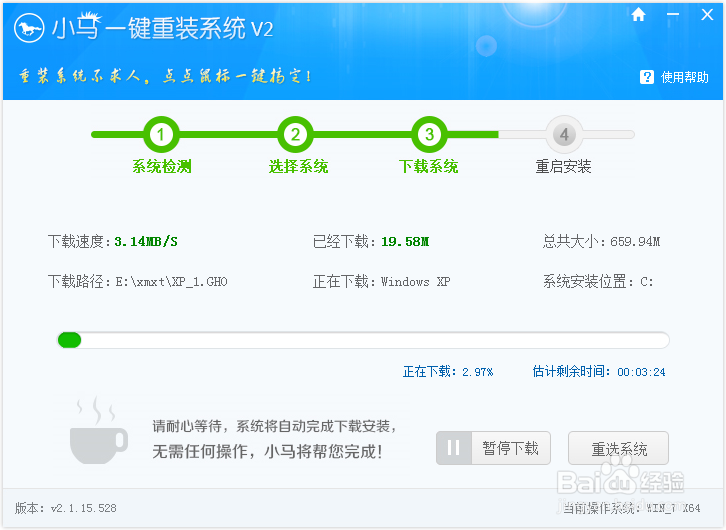
Task: Click the 选择系统 step label
Action: (x=298, y=166)
